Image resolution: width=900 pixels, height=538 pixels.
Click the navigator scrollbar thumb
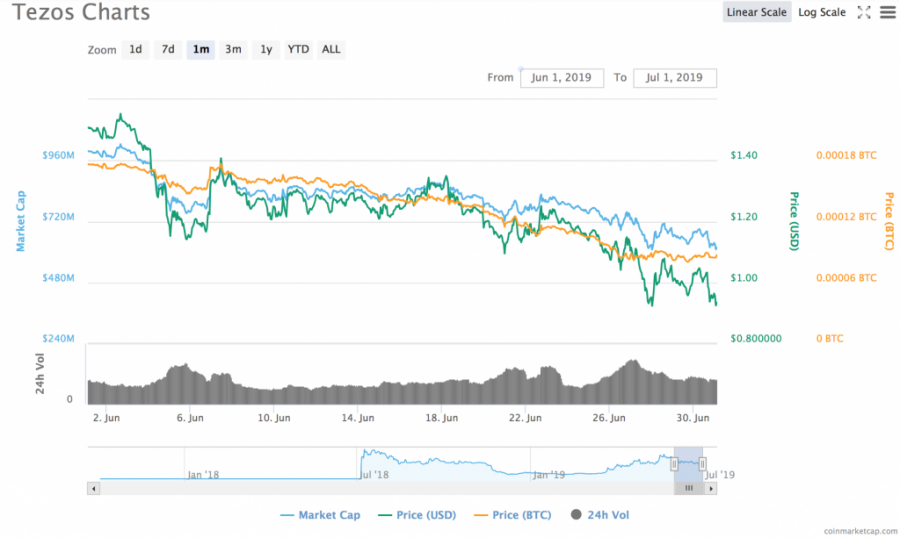click(689, 489)
